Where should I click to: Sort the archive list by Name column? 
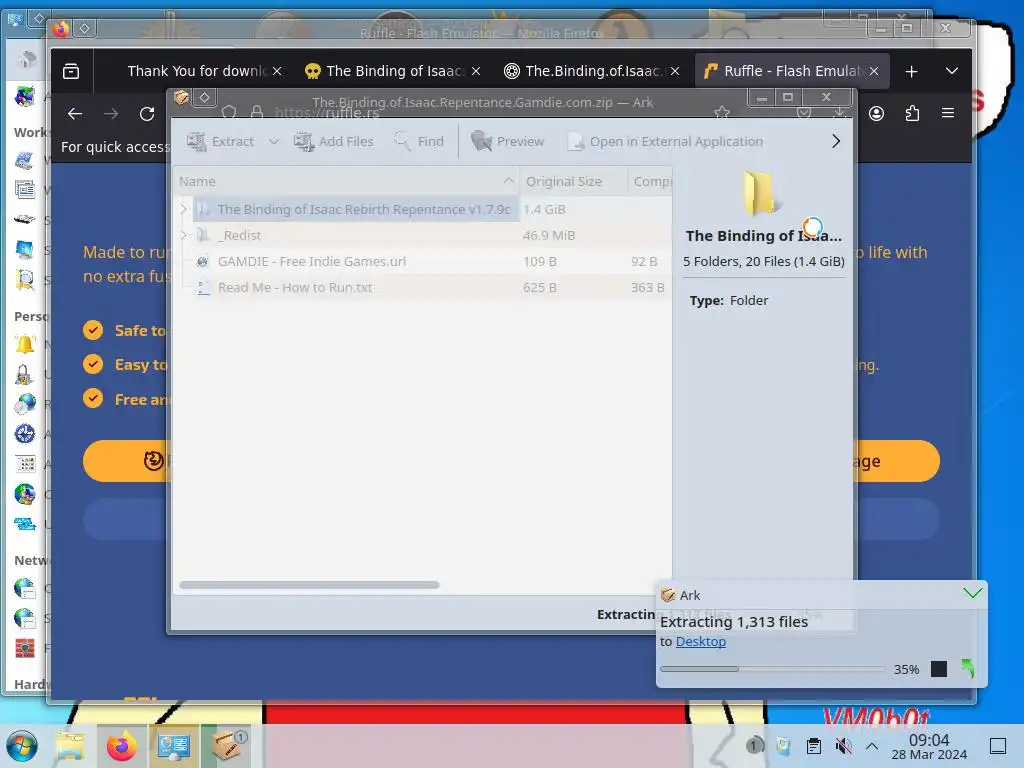tap(346, 182)
